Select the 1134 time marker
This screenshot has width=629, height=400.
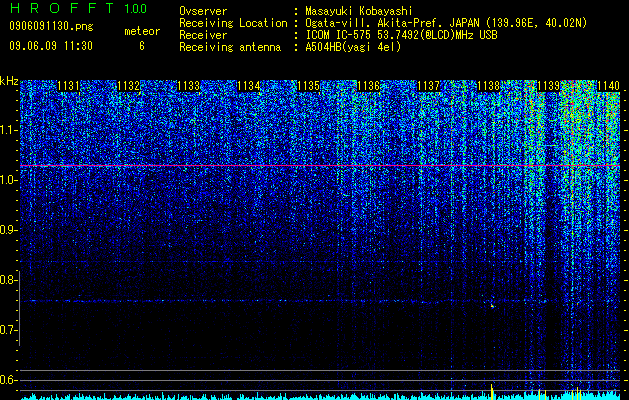point(249,86)
